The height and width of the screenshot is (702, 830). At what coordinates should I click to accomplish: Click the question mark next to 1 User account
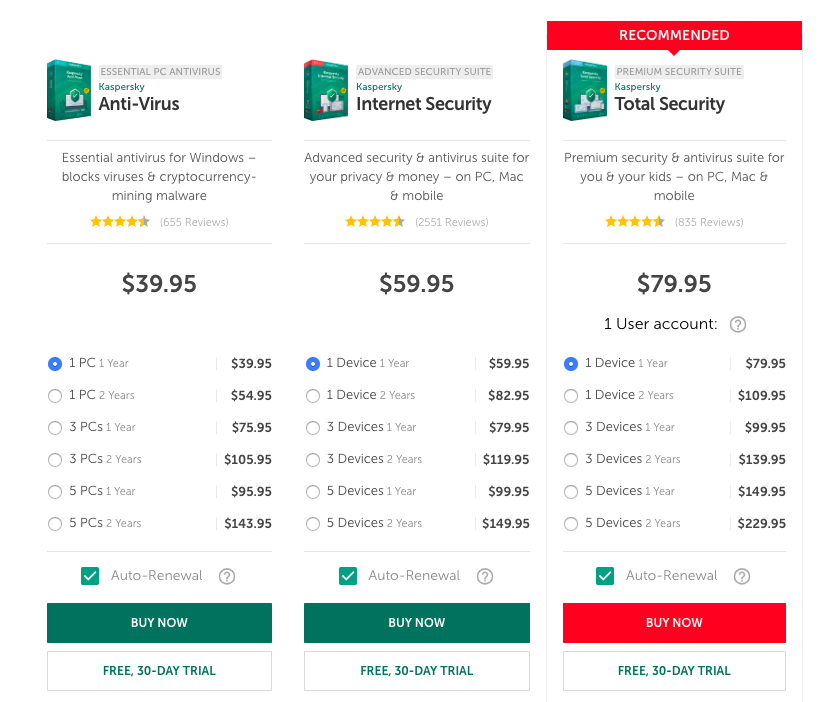[x=738, y=324]
